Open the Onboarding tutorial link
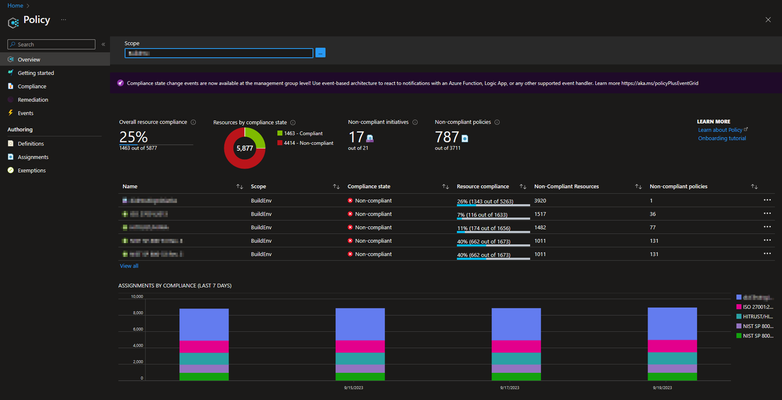This screenshot has width=782, height=400. point(722,138)
